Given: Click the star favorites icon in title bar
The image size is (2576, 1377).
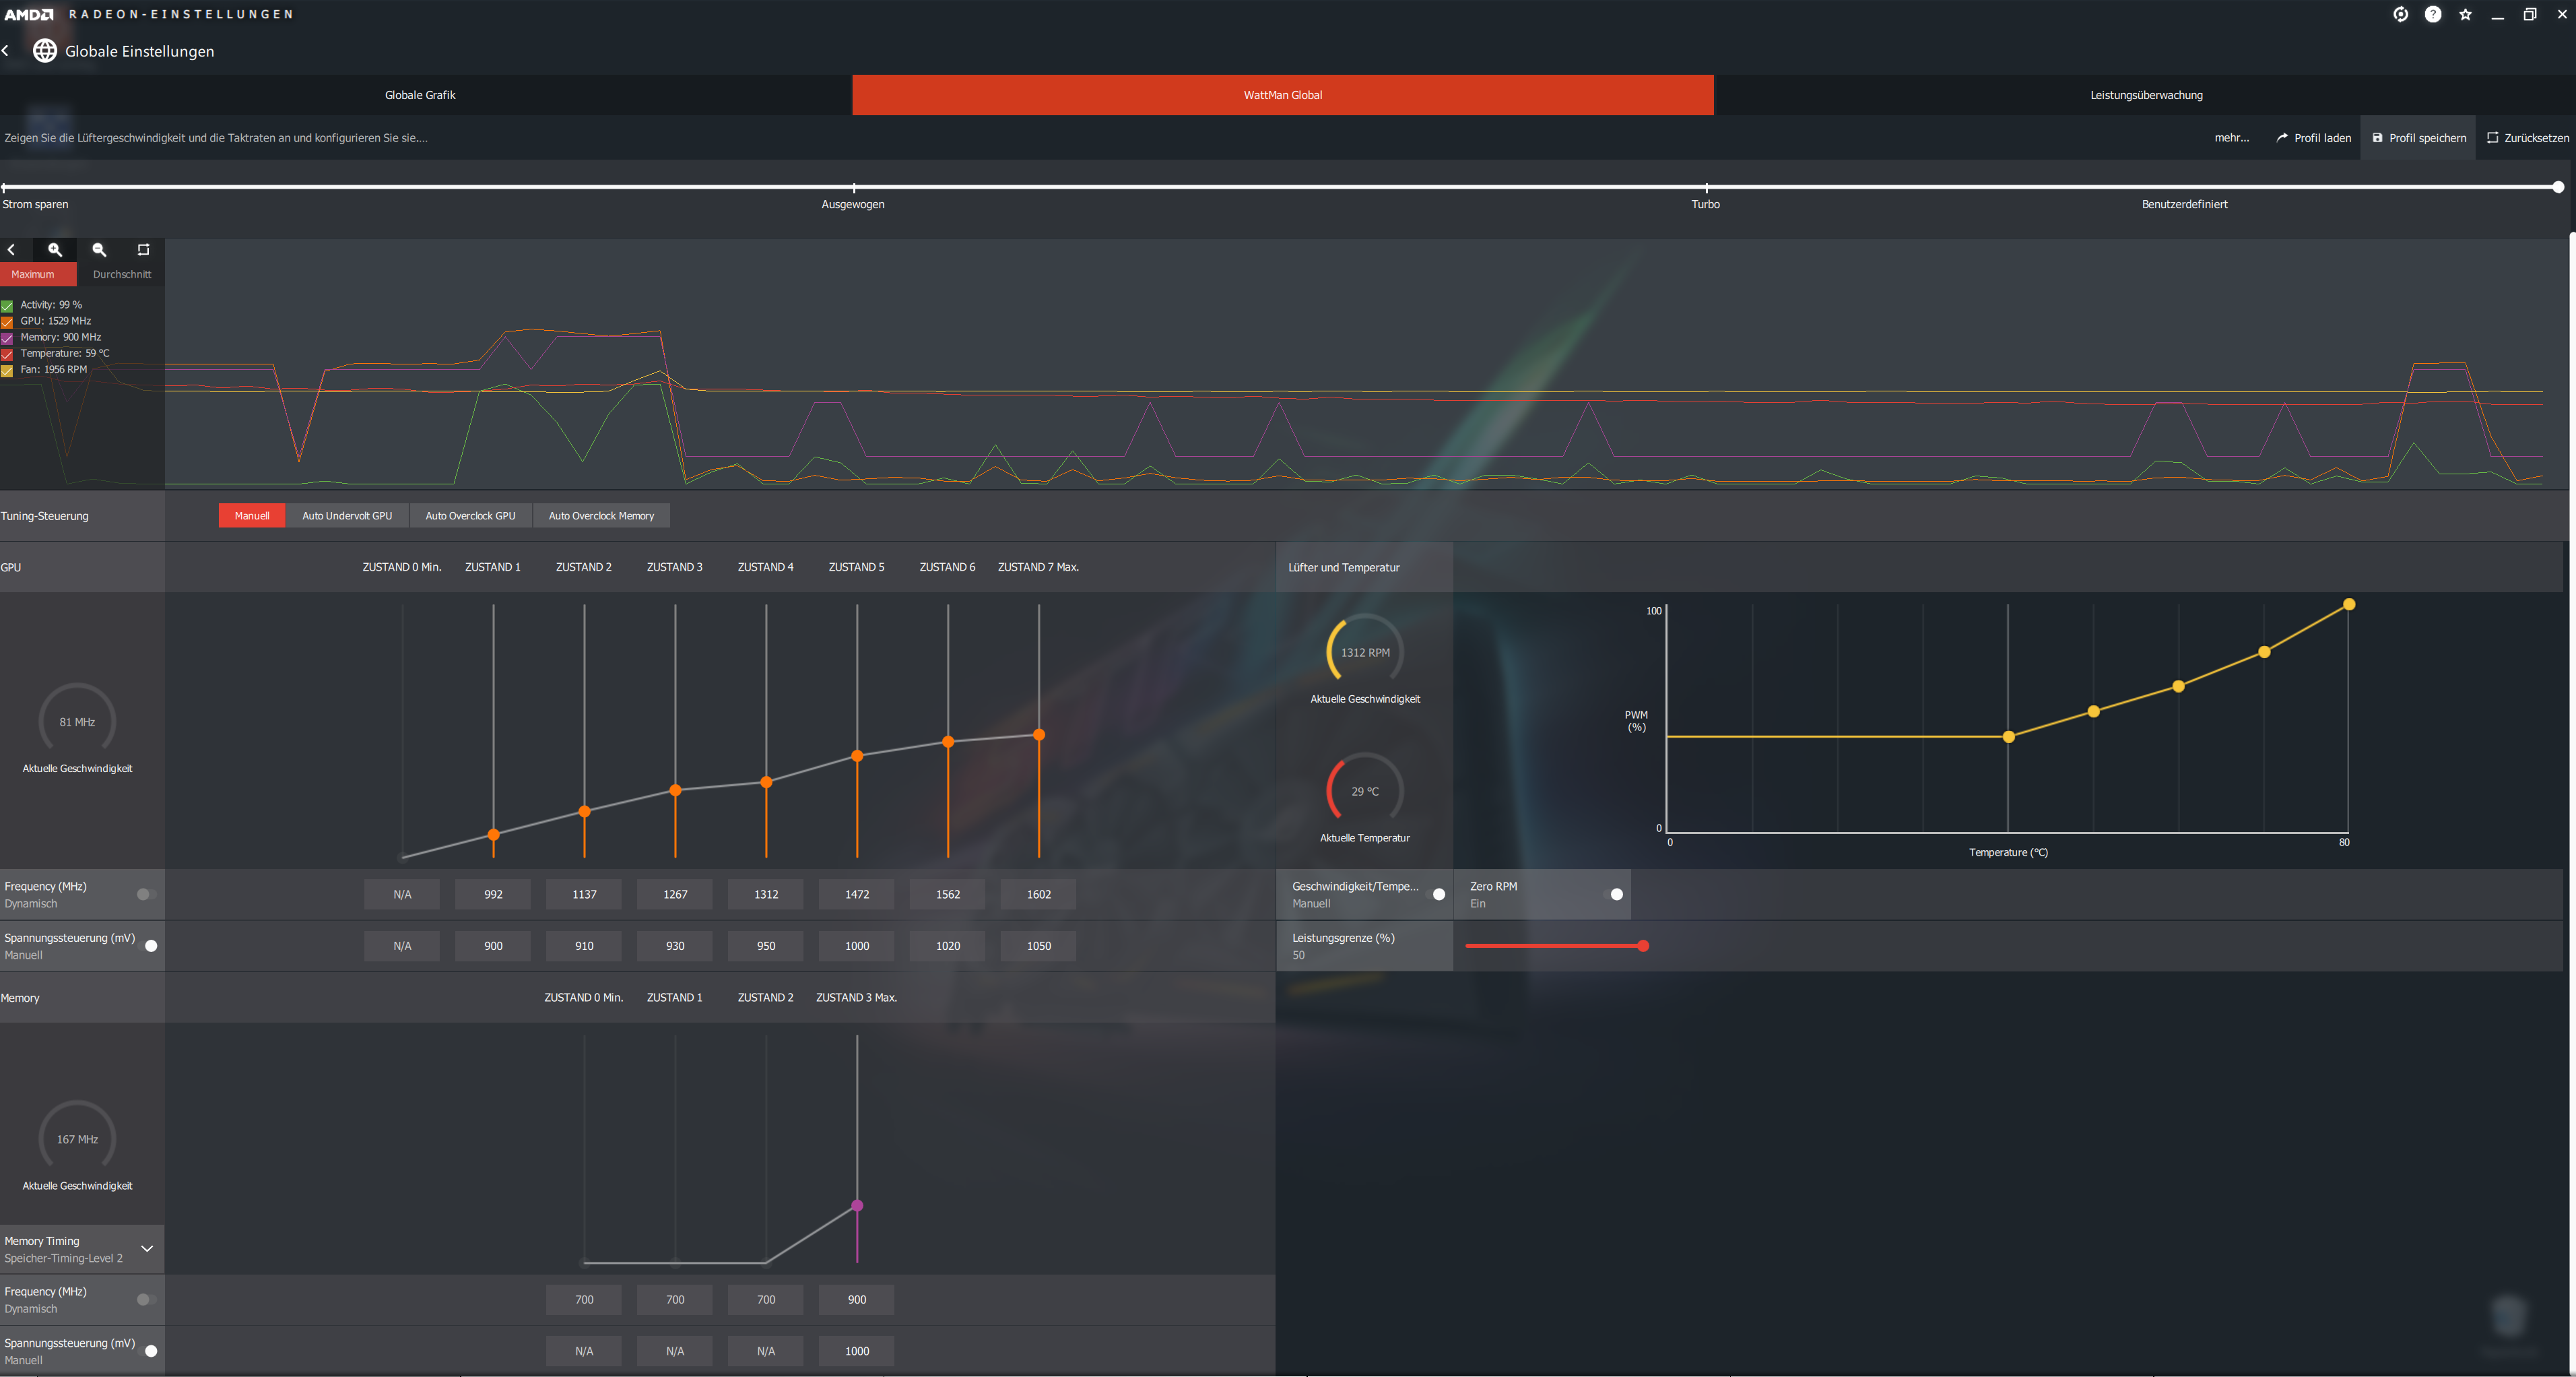Looking at the screenshot, I should pos(2465,14).
